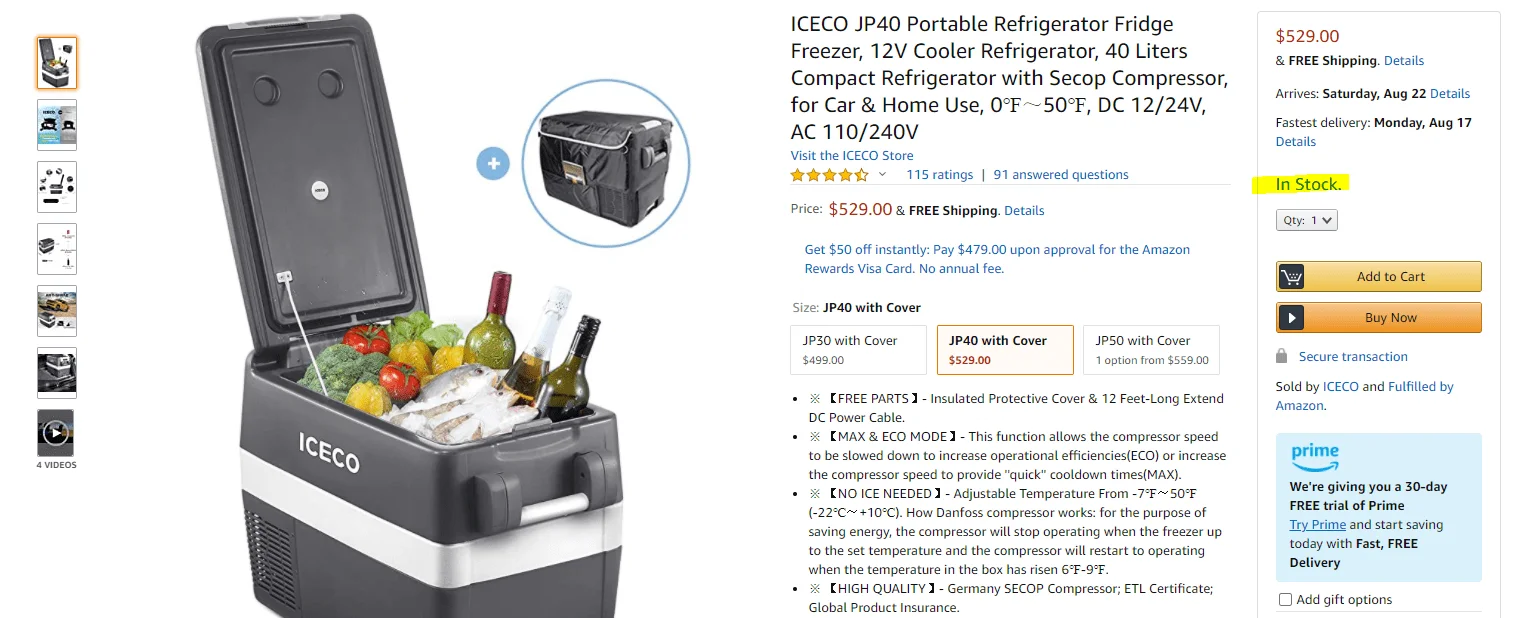1522x618 pixels.
Task: Click the Prime logo
Action: click(1314, 457)
